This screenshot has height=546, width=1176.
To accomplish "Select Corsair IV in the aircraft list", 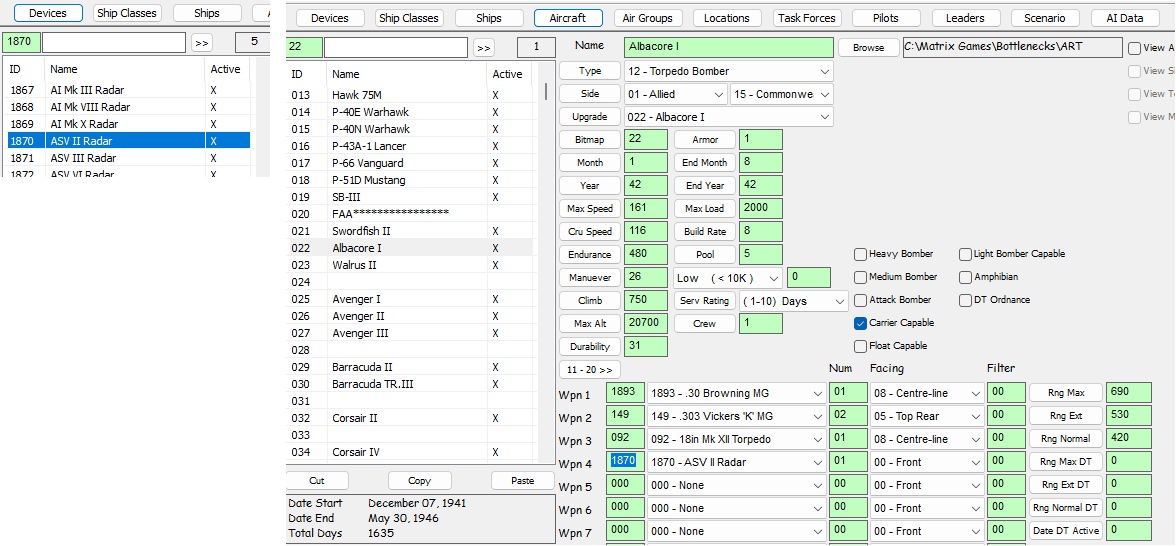I will (411, 452).
